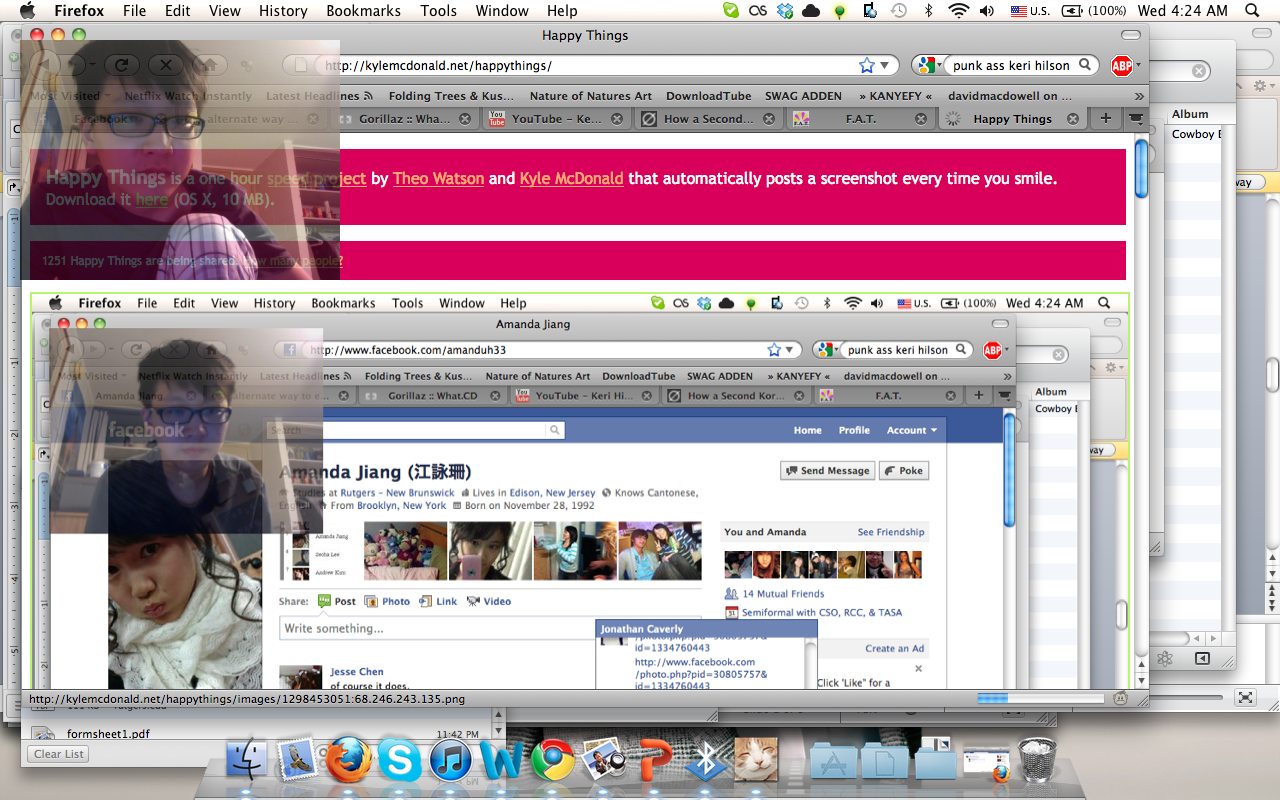1280x800 pixels.
Task: Open Google Chrome in the dock
Action: point(553,762)
